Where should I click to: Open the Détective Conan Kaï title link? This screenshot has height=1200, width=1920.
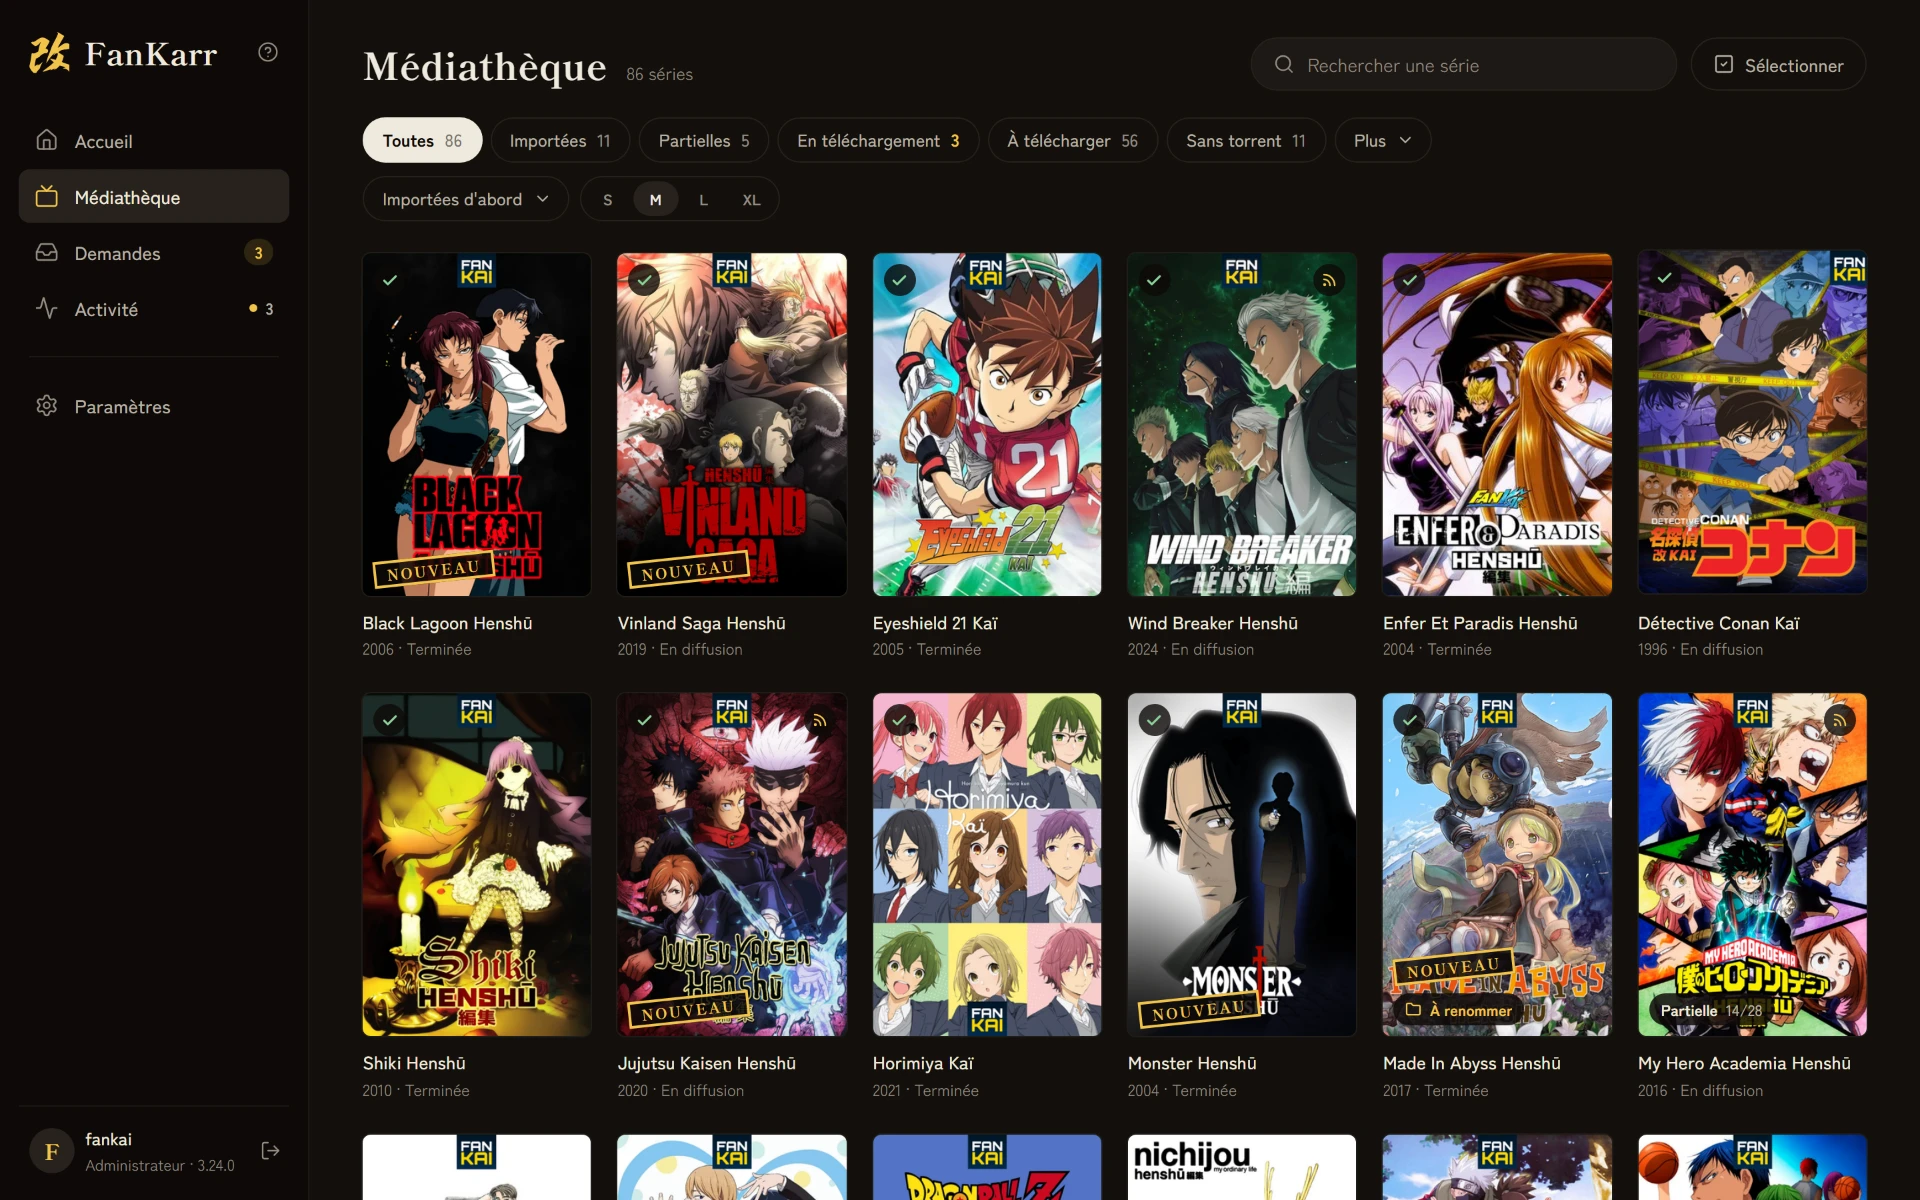click(x=1718, y=623)
